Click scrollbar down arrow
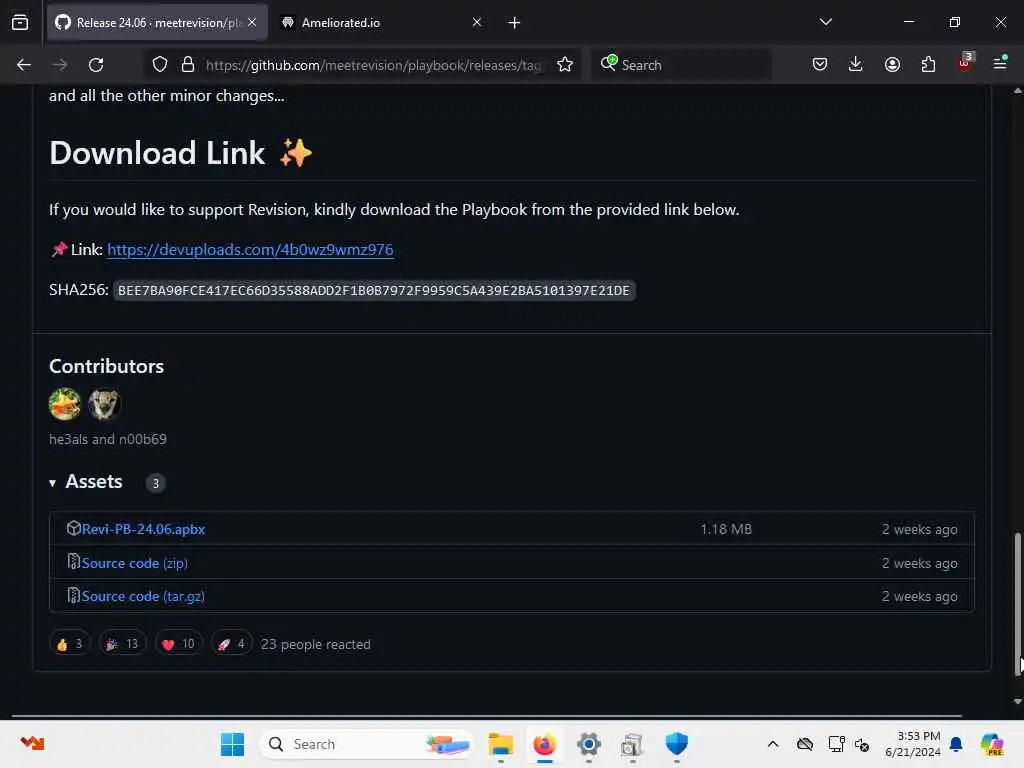 click(1017, 701)
